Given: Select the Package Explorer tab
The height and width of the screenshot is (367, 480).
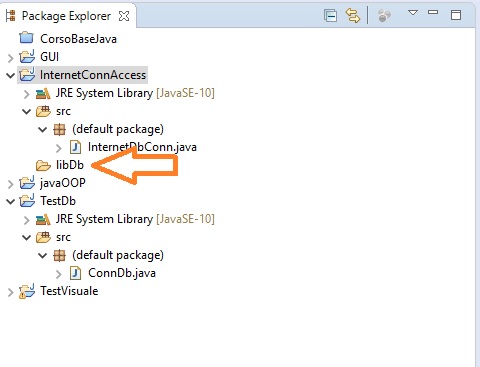Looking at the screenshot, I should [68, 16].
